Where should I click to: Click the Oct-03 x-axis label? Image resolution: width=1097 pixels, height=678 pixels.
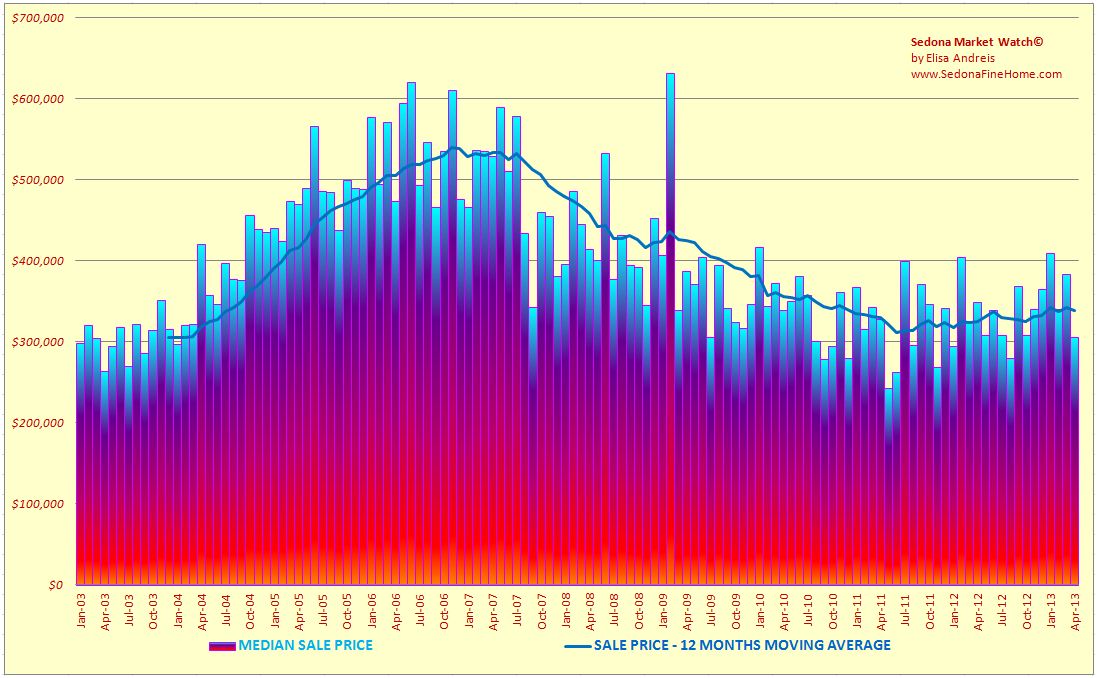click(154, 612)
